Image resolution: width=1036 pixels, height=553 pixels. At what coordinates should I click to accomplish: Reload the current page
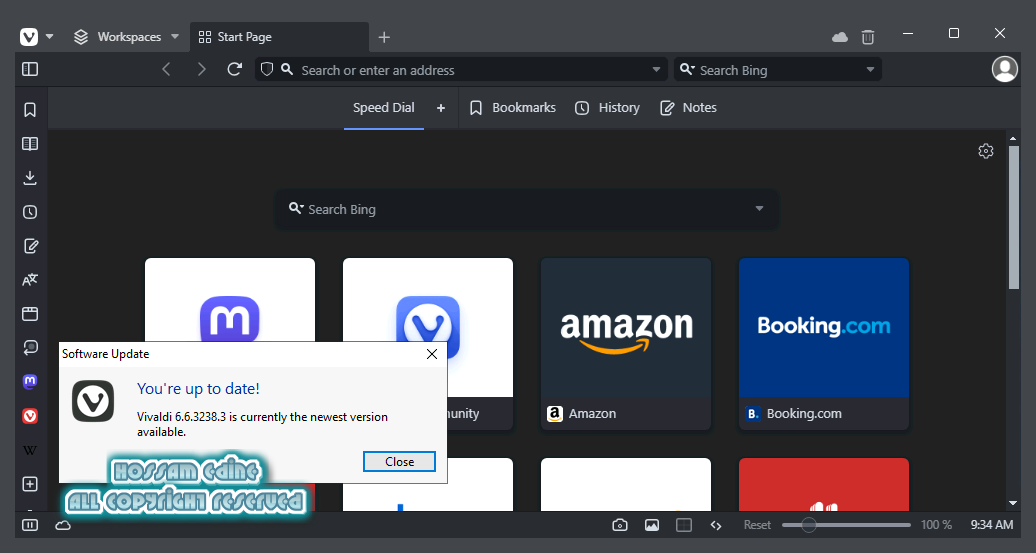click(235, 69)
